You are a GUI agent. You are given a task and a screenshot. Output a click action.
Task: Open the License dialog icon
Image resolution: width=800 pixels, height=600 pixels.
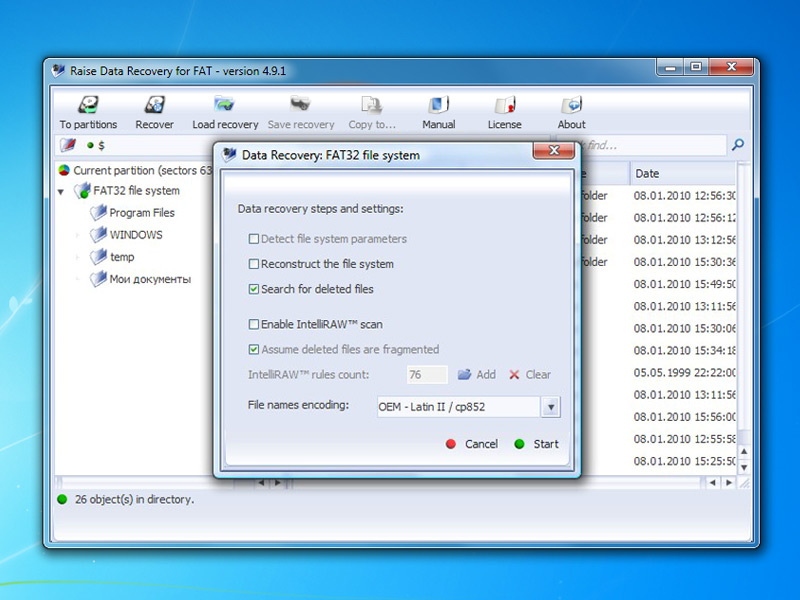pos(505,105)
